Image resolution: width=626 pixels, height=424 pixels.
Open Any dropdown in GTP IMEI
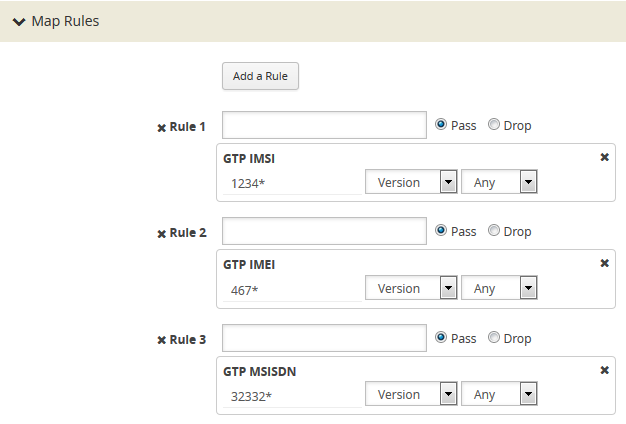pos(500,288)
